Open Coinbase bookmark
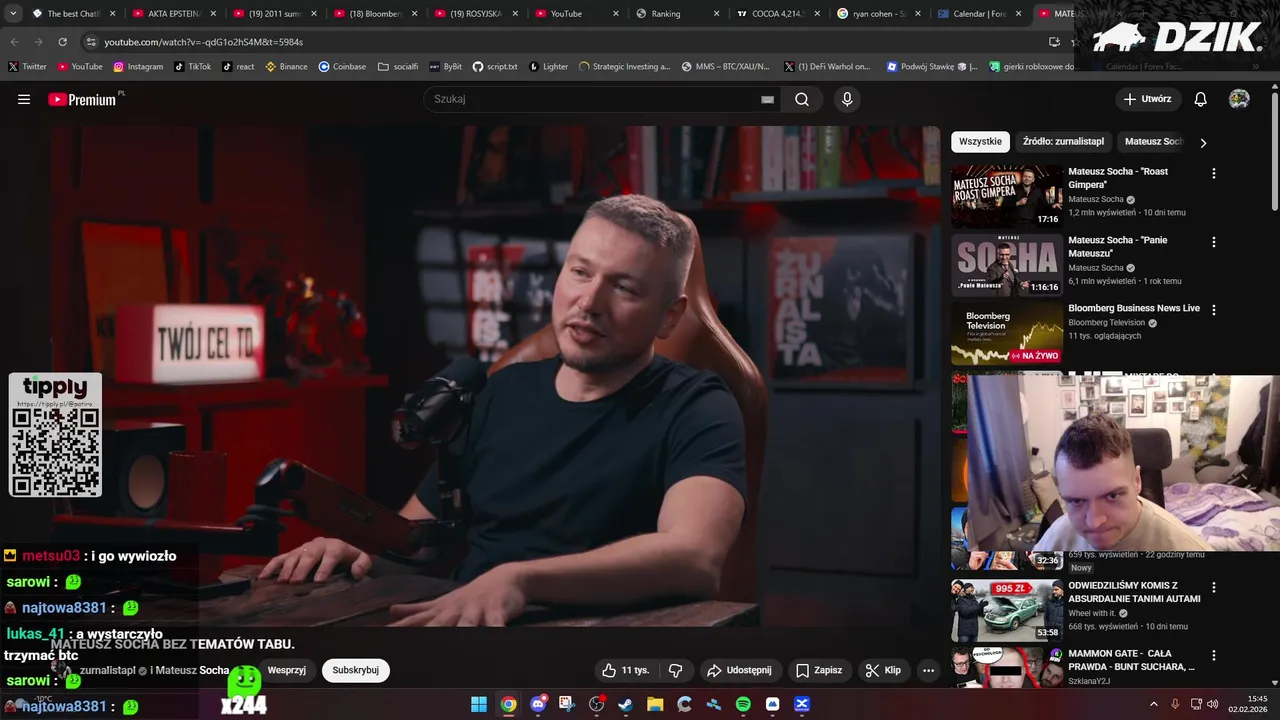 342,67
